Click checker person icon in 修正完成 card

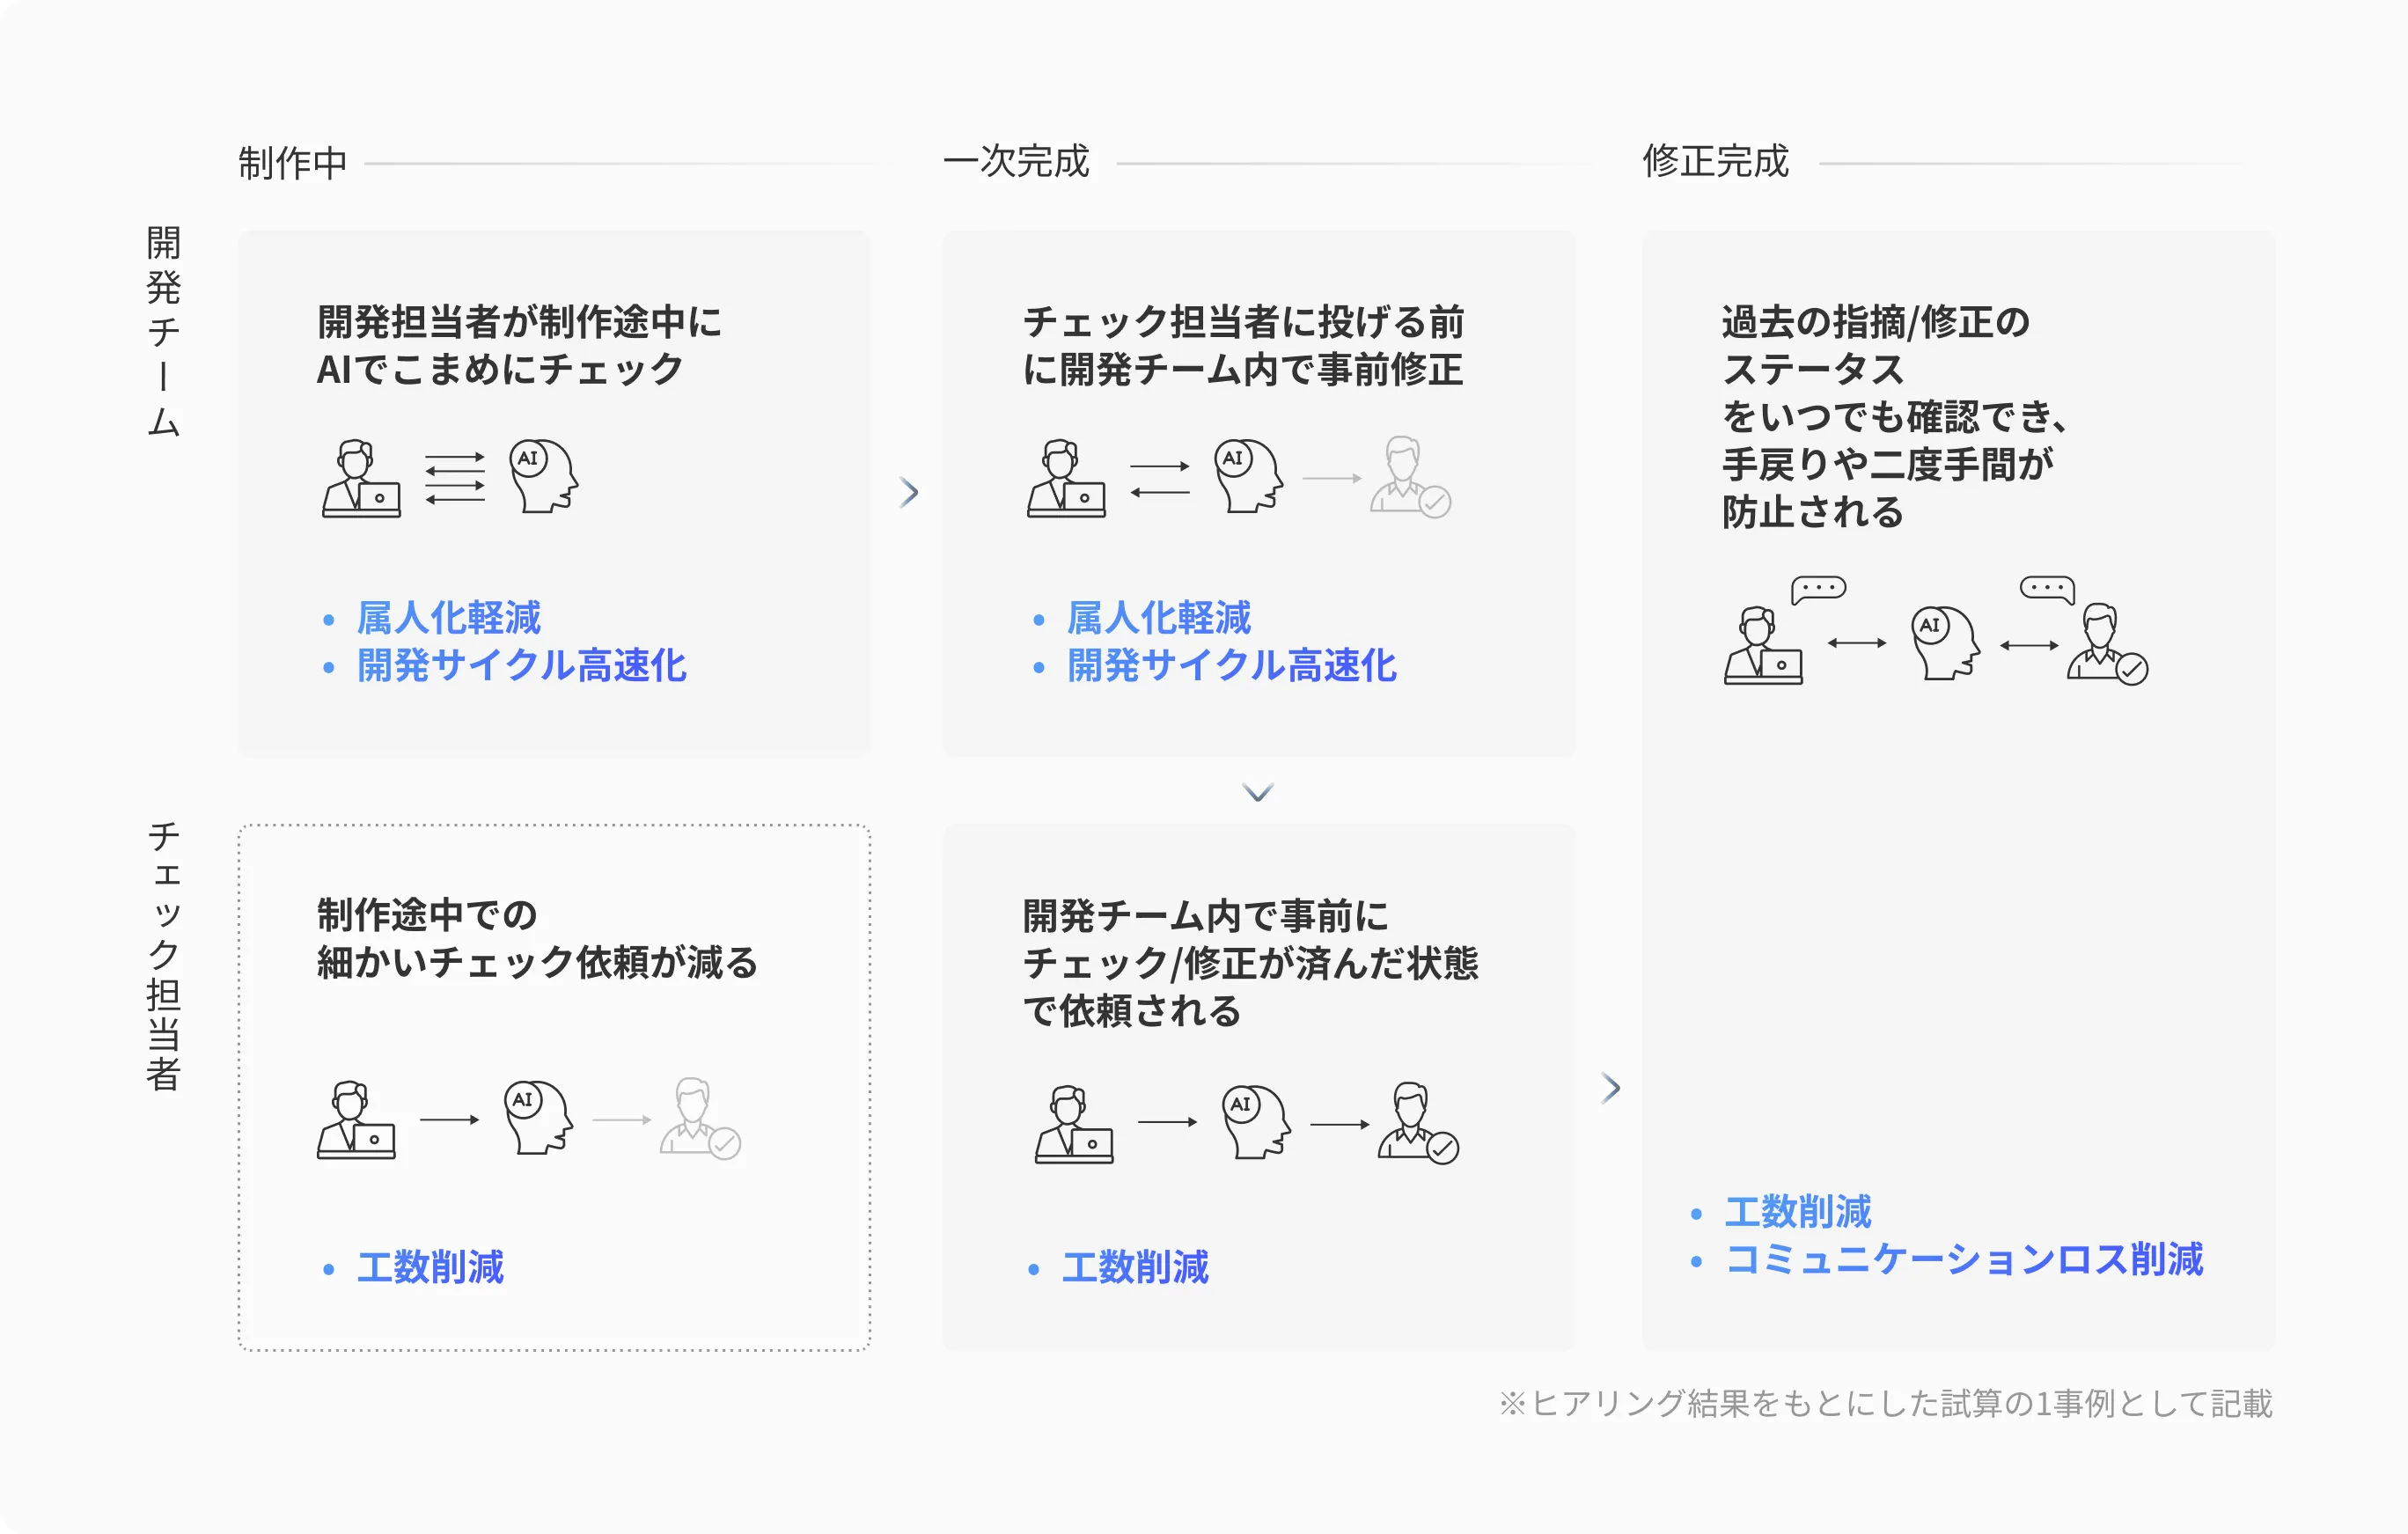pyautogui.click(x=2106, y=643)
